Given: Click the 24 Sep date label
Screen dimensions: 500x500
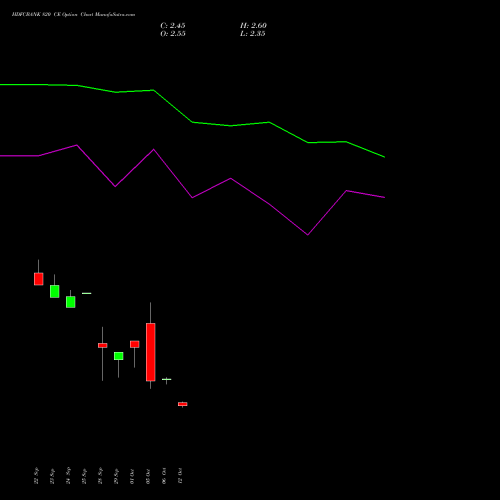Looking at the screenshot, I should (x=68, y=476).
